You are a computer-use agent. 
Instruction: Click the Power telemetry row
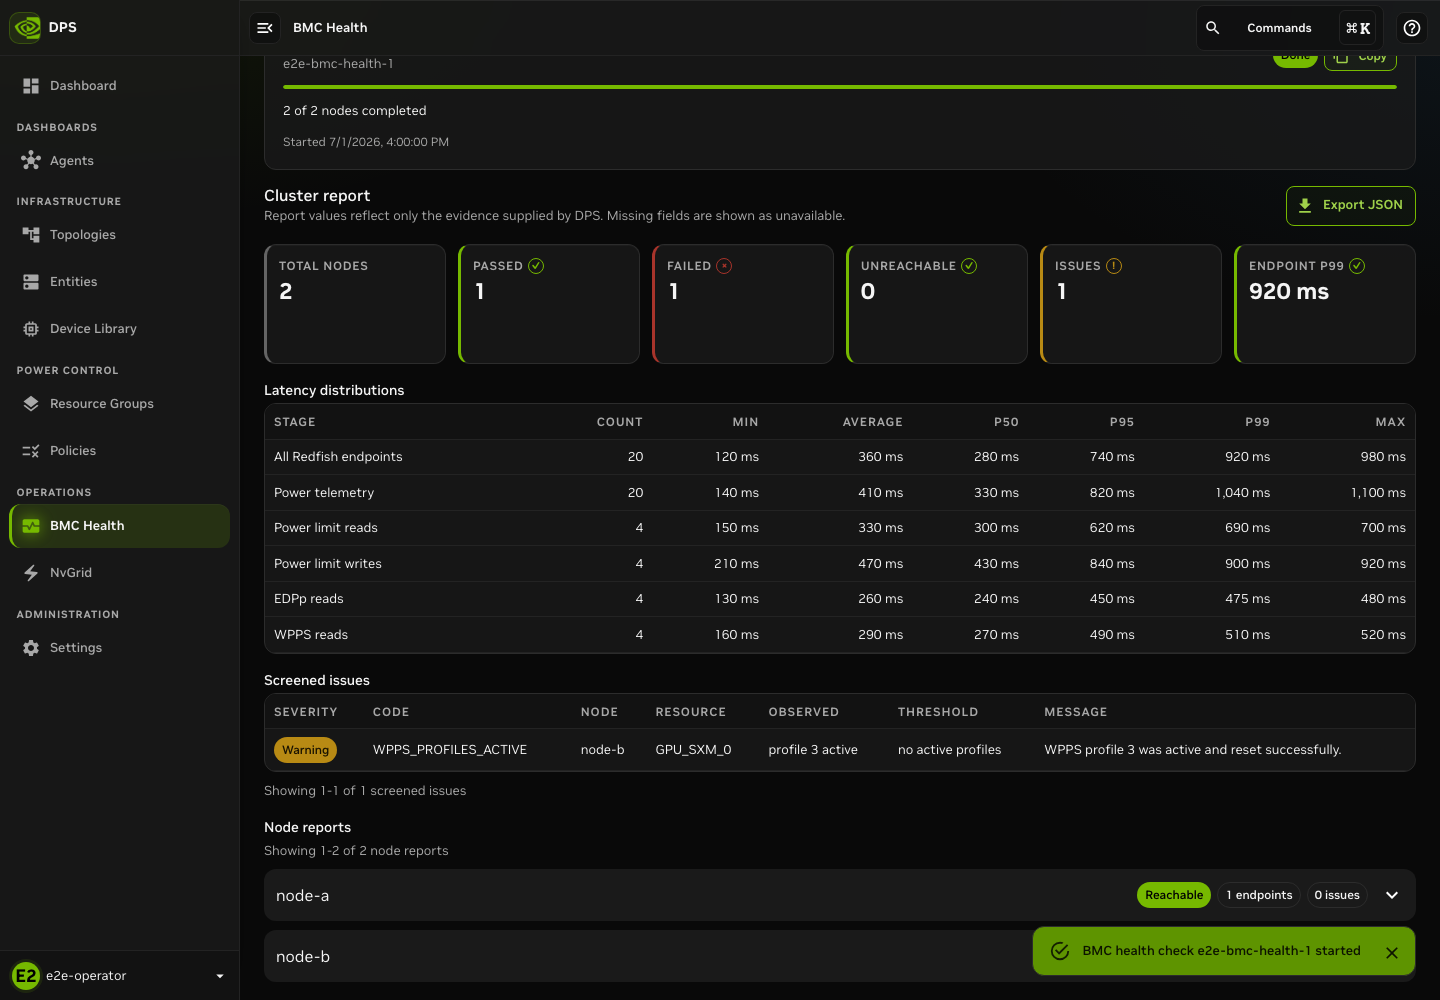pyautogui.click(x=840, y=493)
